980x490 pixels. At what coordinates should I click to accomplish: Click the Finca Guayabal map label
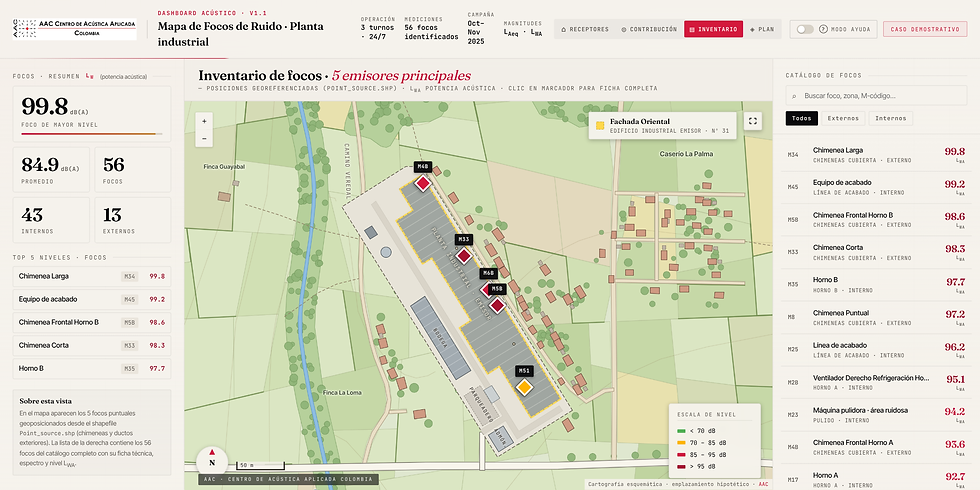224,167
